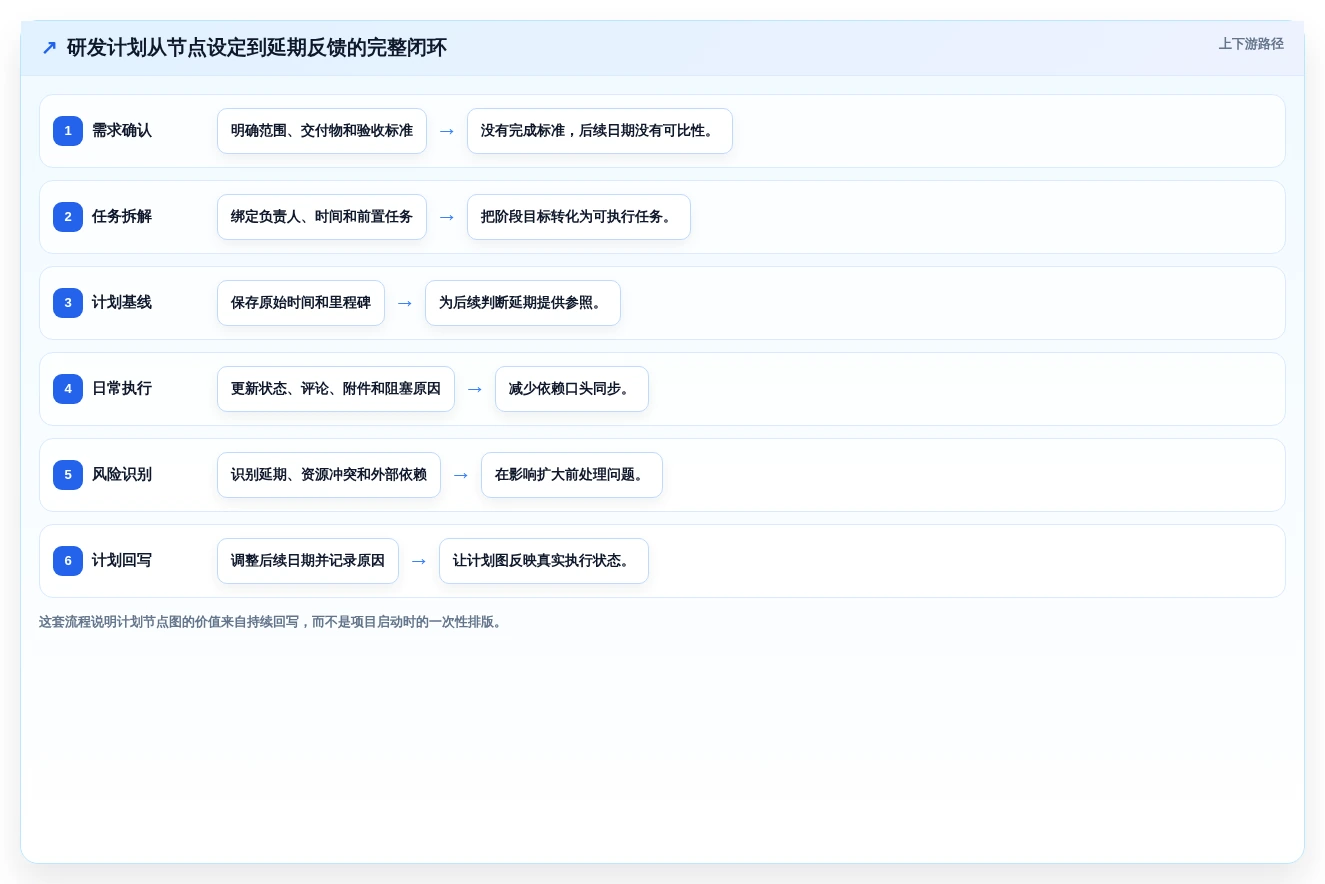This screenshot has width=1325, height=884.
Task: Click the 让计划图反映真实执行状态 box
Action: [544, 561]
